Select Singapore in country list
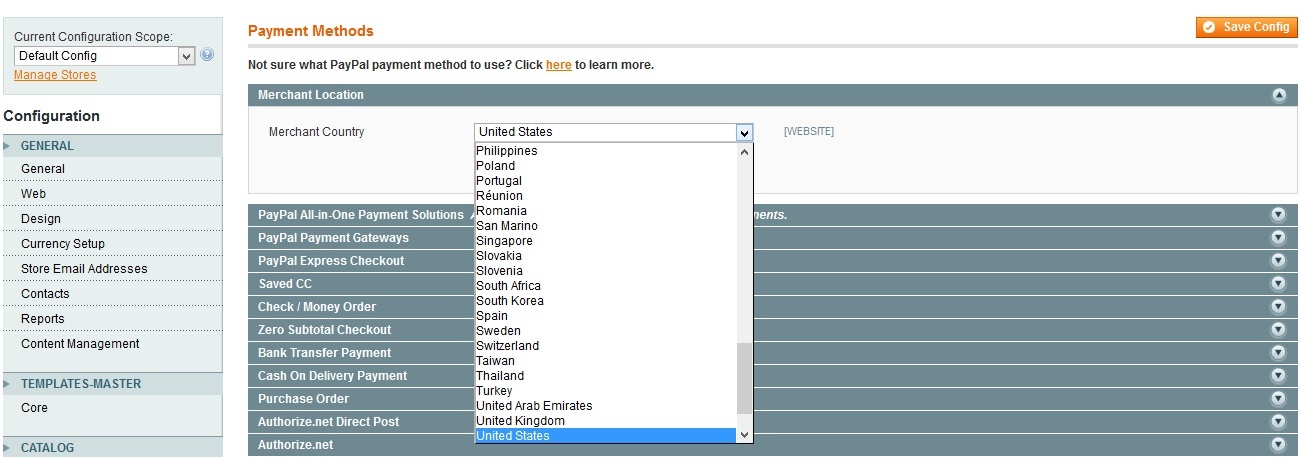 pyautogui.click(x=605, y=241)
